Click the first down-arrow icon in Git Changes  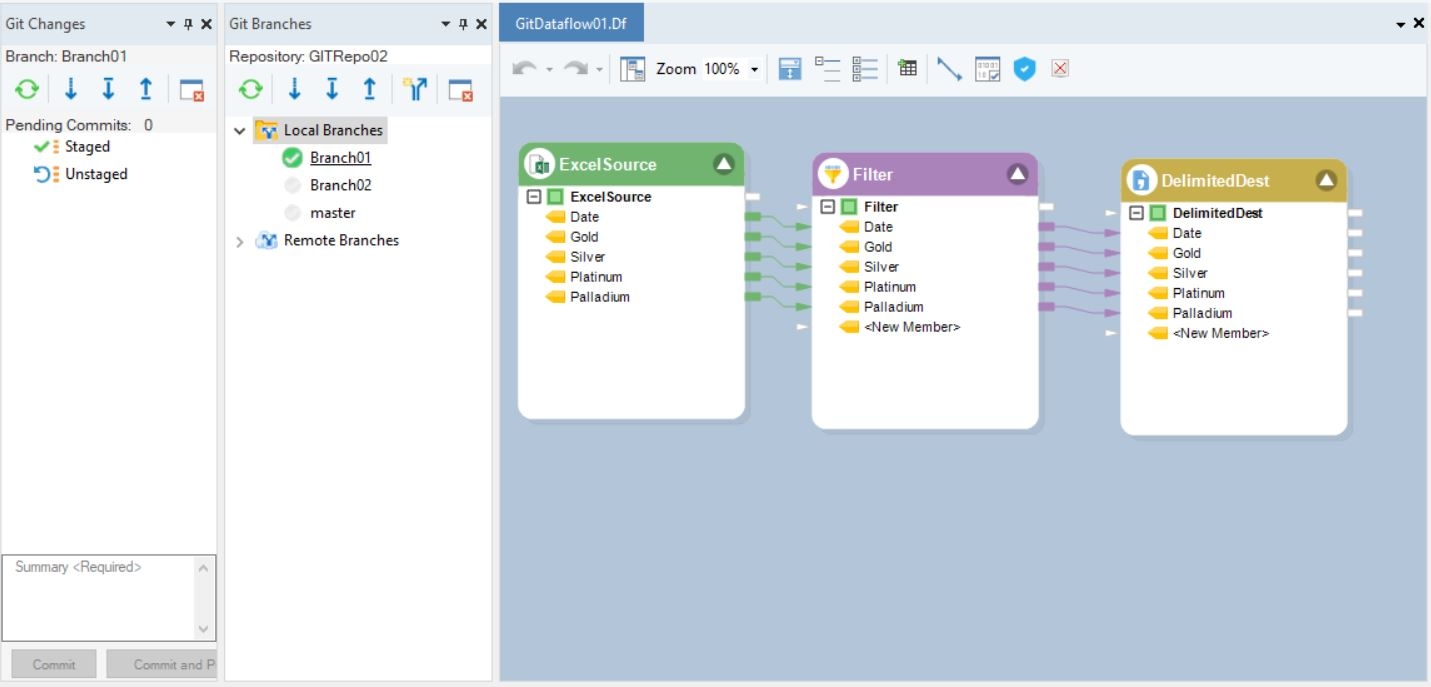(x=71, y=90)
